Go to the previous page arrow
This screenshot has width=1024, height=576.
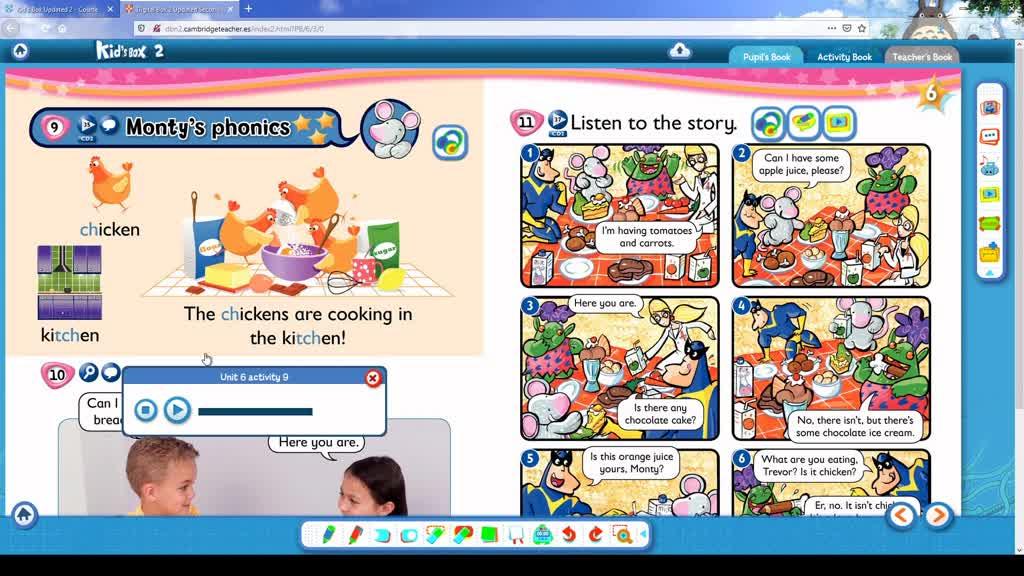coord(901,515)
